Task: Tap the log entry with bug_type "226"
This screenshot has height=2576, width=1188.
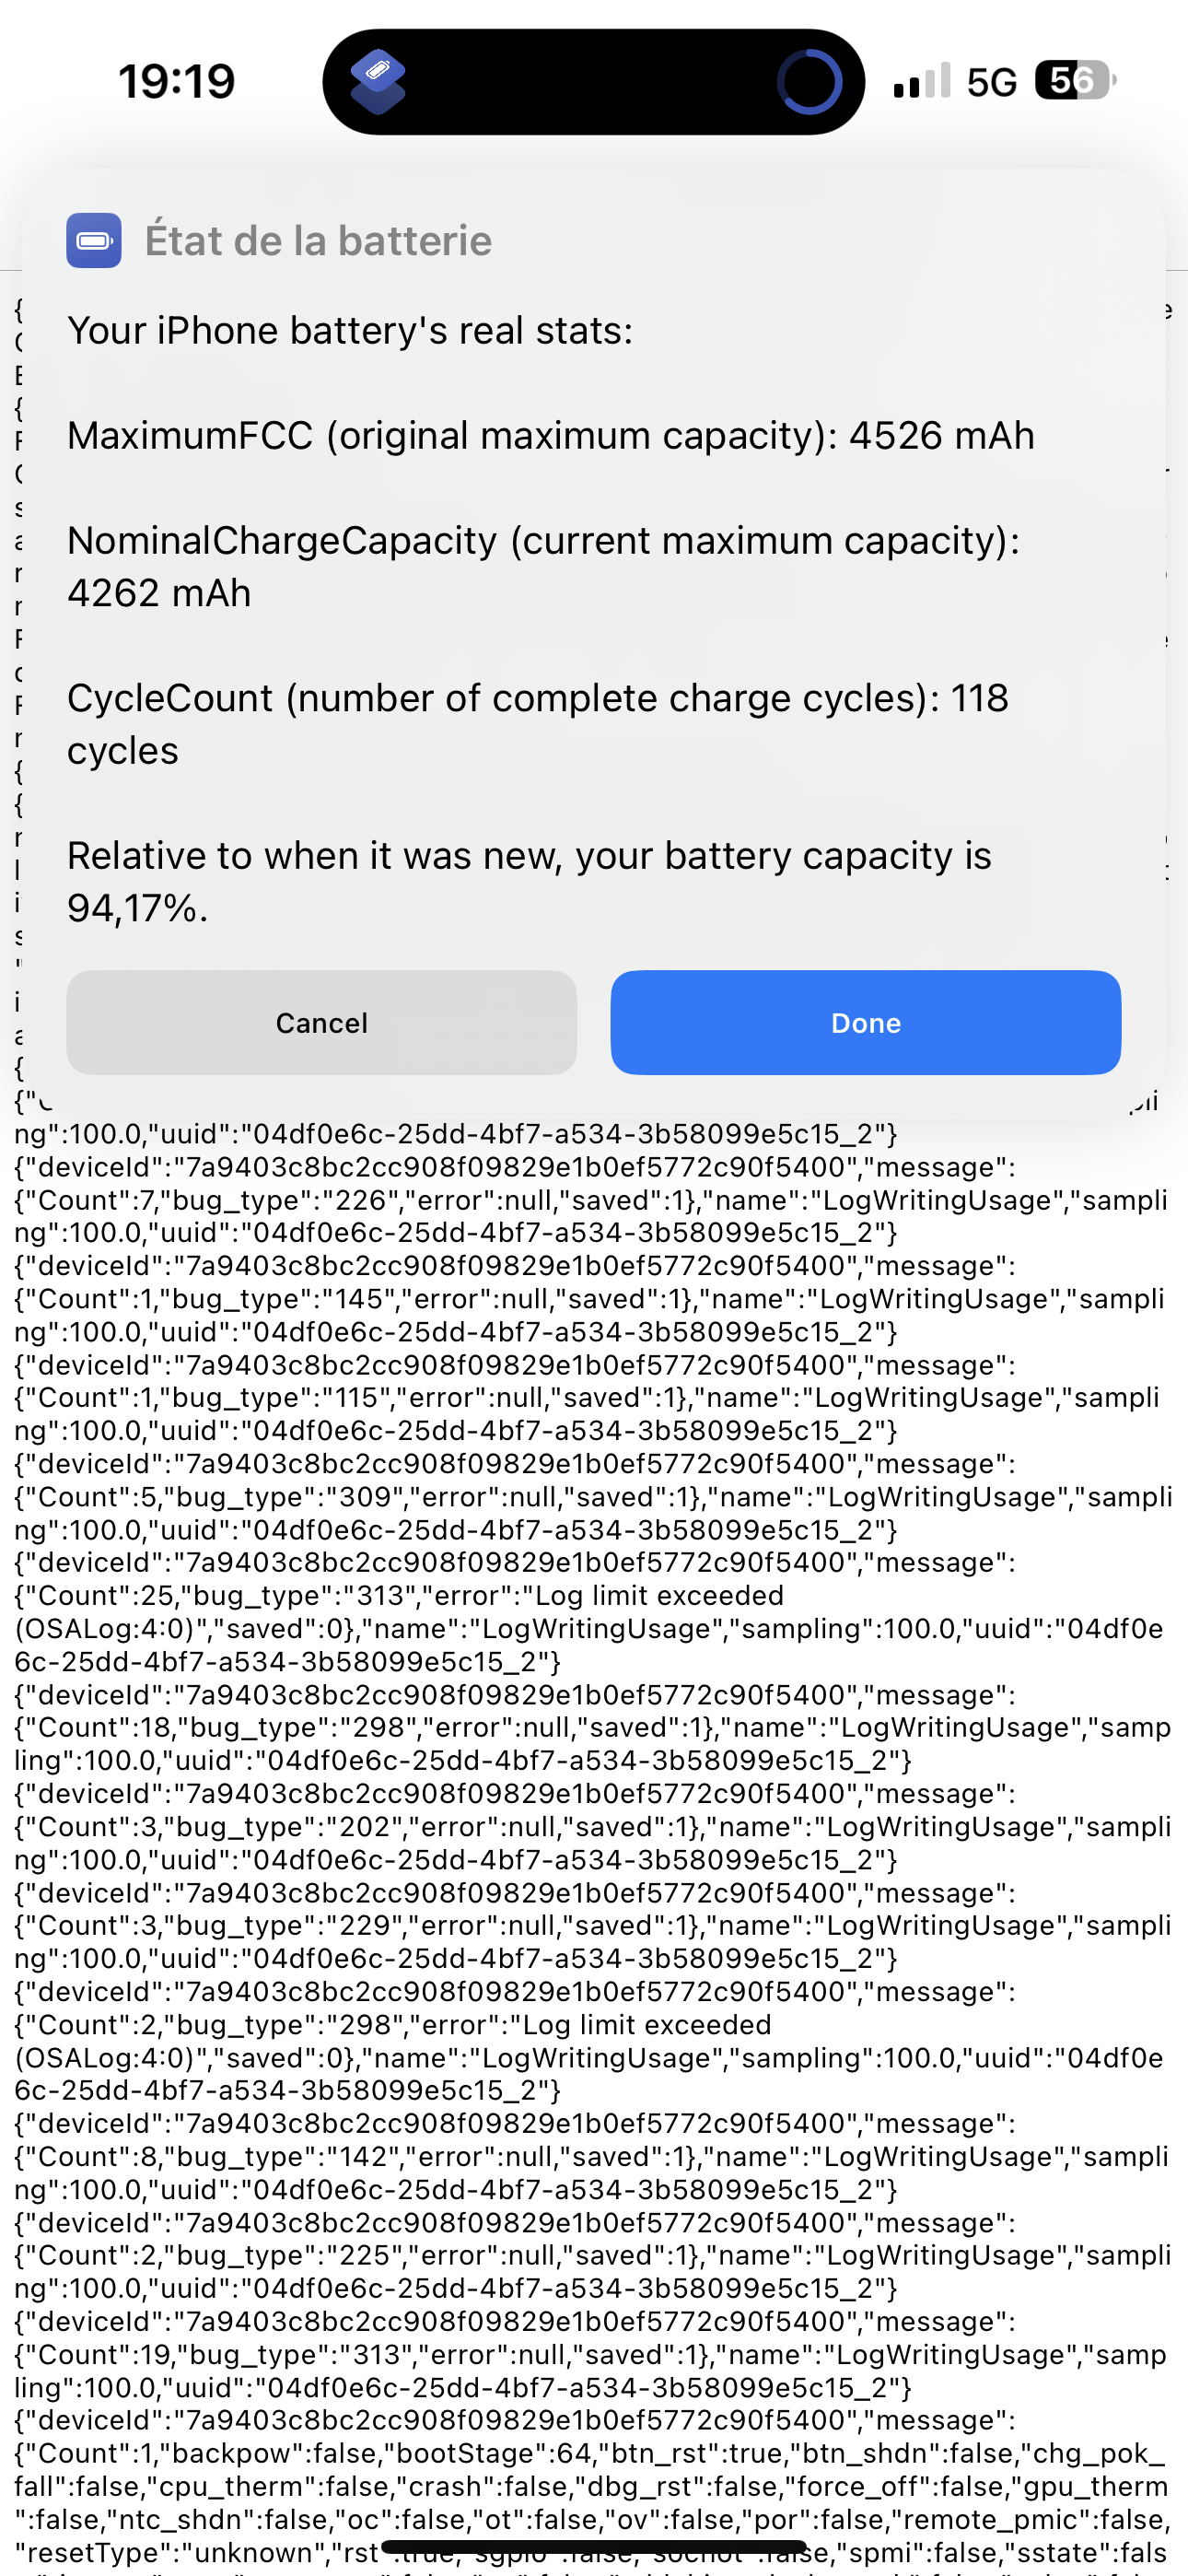Action: 590,1200
